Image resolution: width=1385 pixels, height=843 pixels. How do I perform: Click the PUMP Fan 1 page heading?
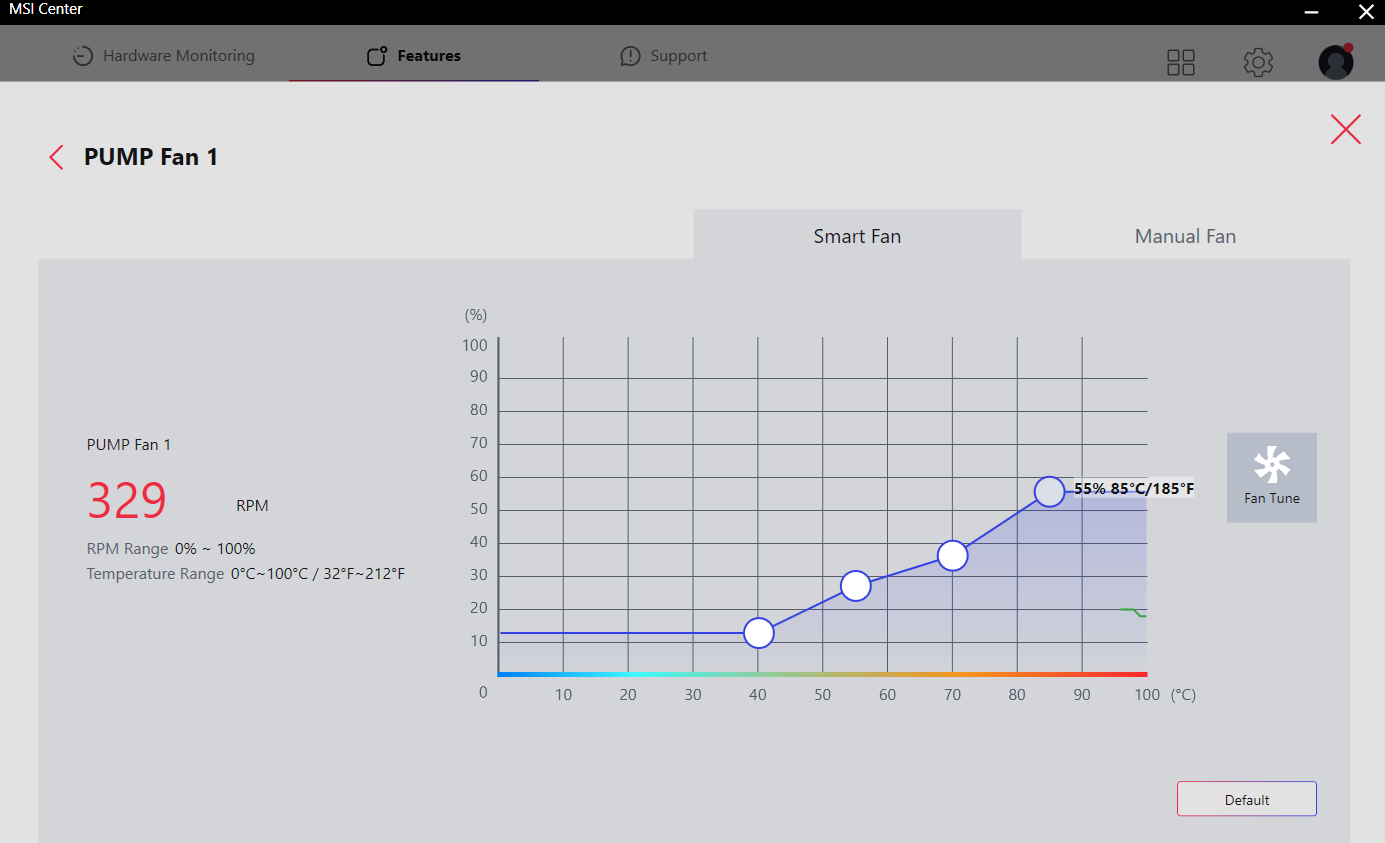coord(151,157)
